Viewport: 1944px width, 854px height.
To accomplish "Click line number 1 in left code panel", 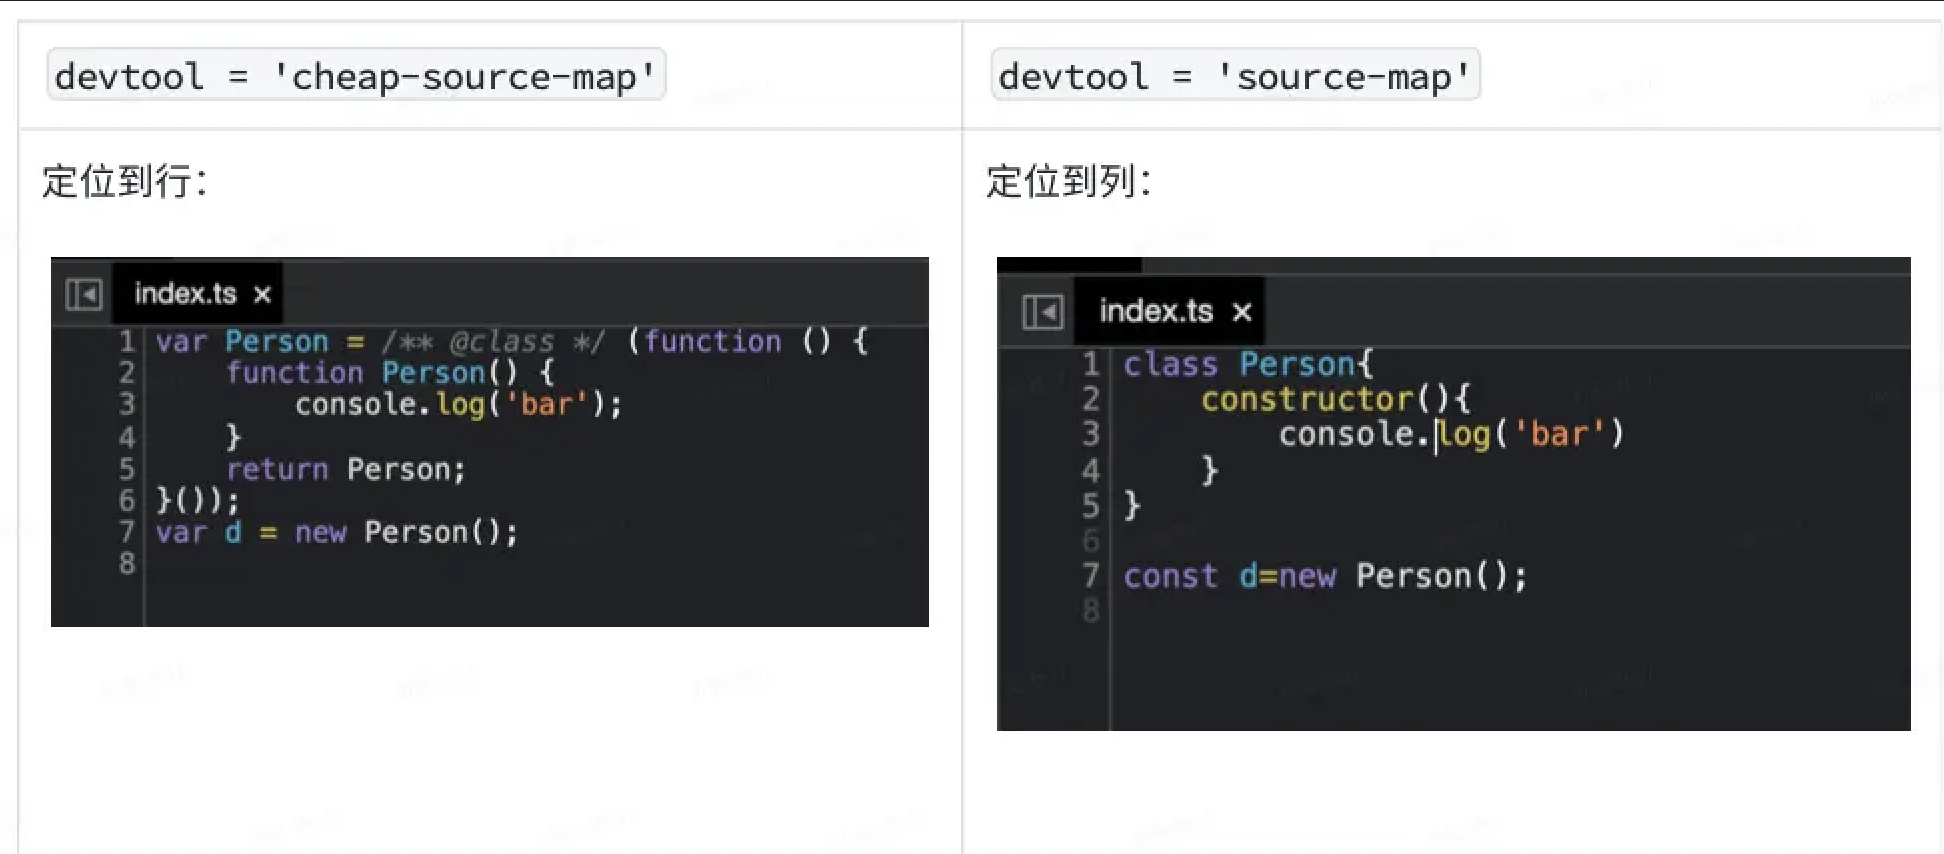I will point(127,342).
